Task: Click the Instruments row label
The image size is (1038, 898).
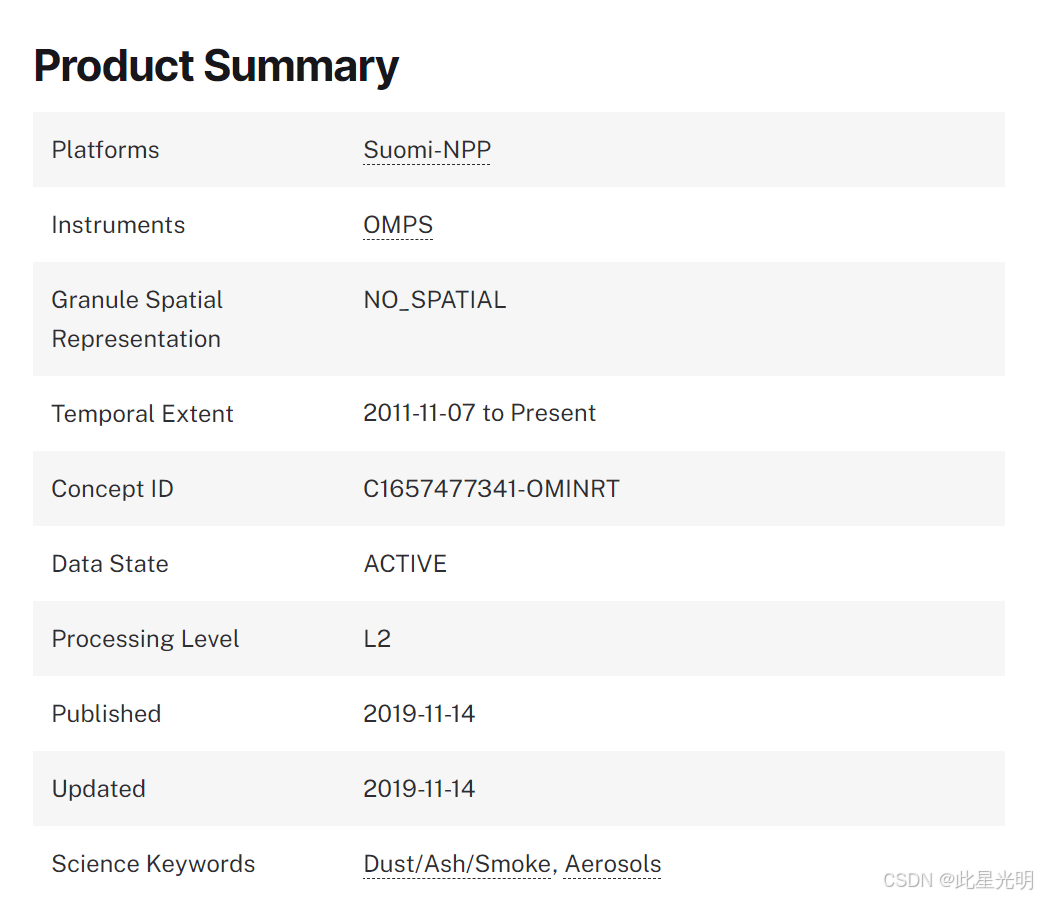Action: 118,225
